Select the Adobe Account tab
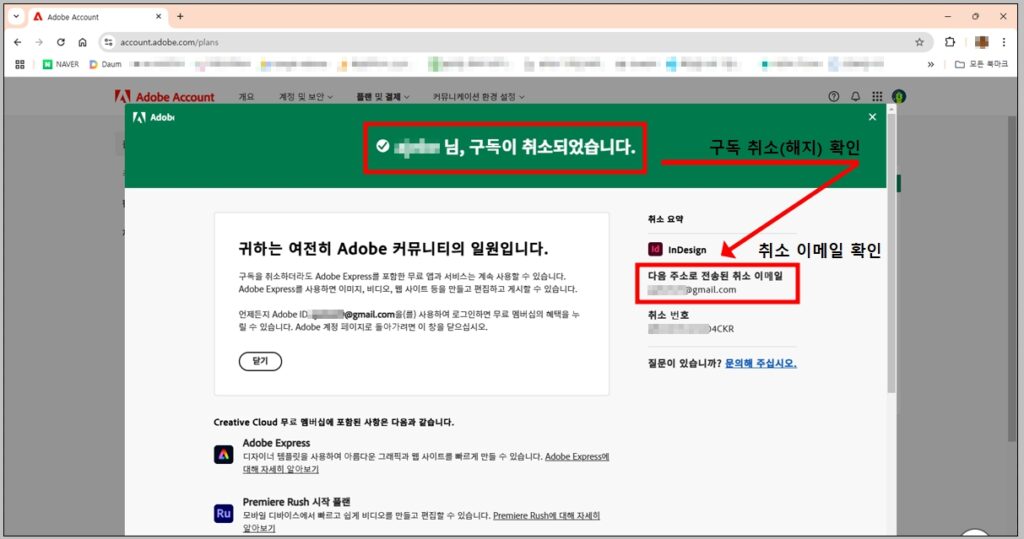The width and height of the screenshot is (1024, 539). click(98, 17)
